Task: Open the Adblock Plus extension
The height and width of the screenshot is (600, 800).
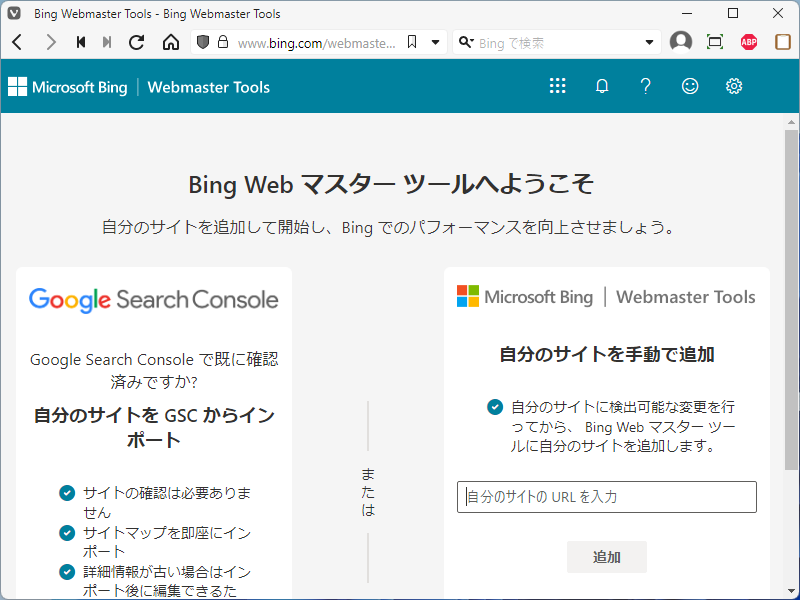Action: (749, 42)
